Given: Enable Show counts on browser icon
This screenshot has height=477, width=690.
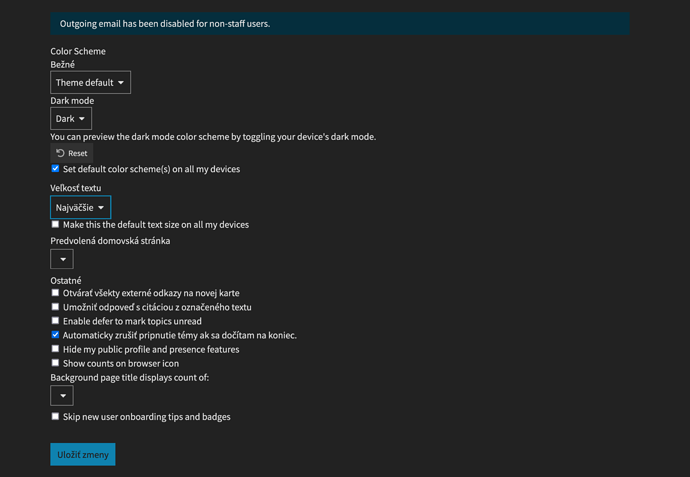Looking at the screenshot, I should [x=55, y=363].
